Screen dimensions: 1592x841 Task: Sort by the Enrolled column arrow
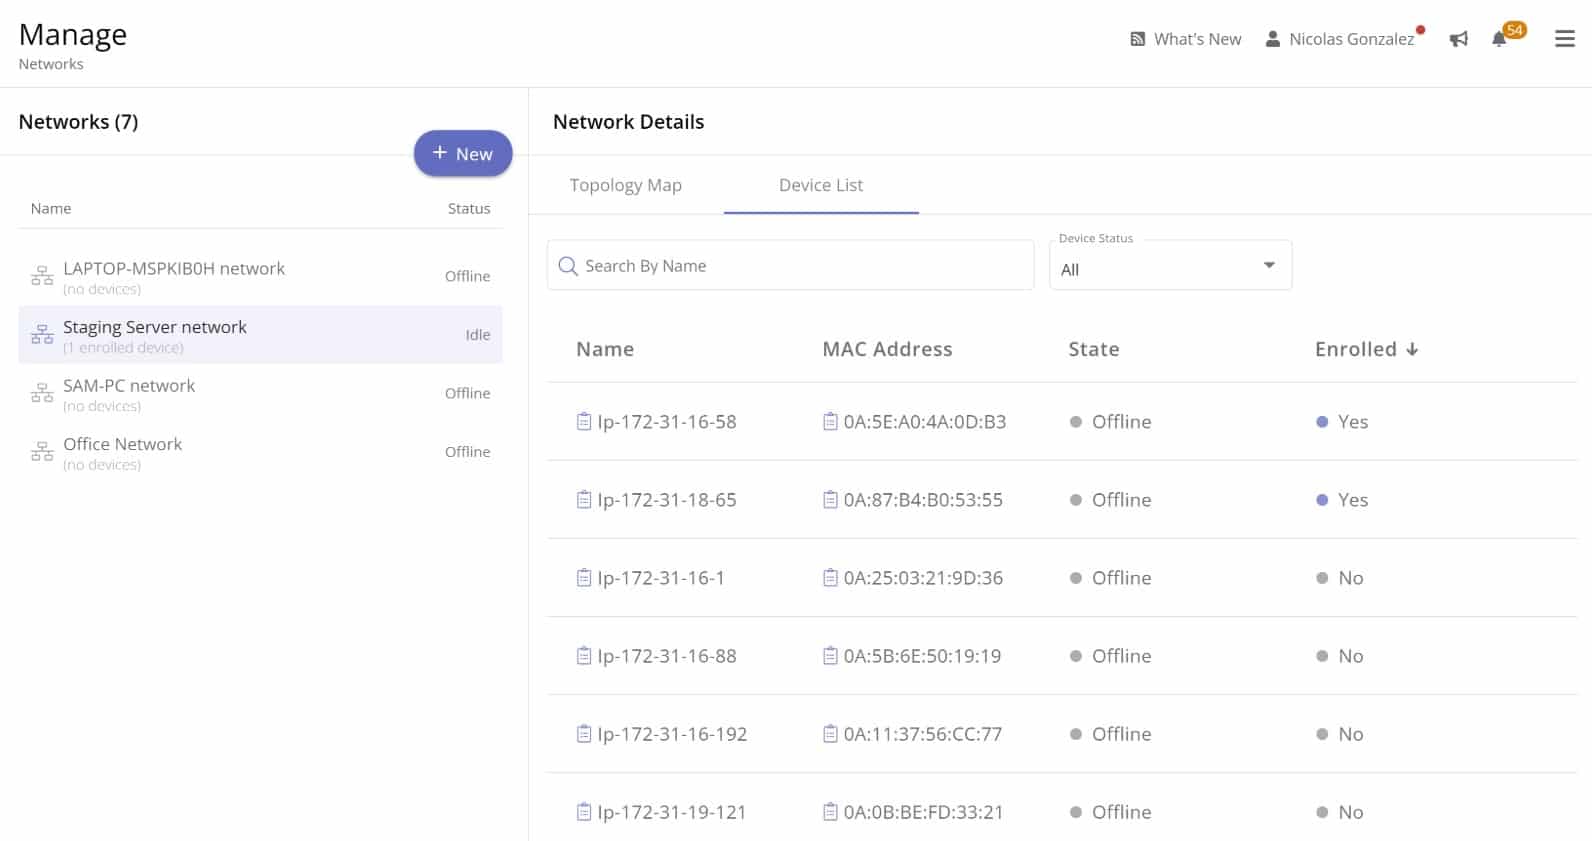[1412, 349]
